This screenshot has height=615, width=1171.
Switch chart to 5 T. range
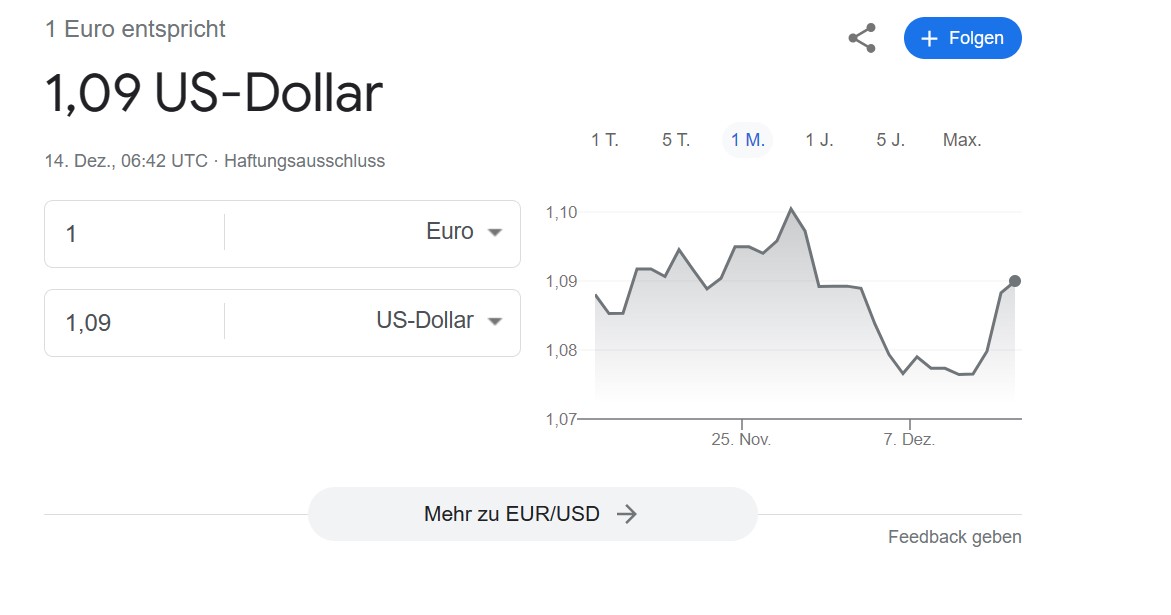click(676, 140)
